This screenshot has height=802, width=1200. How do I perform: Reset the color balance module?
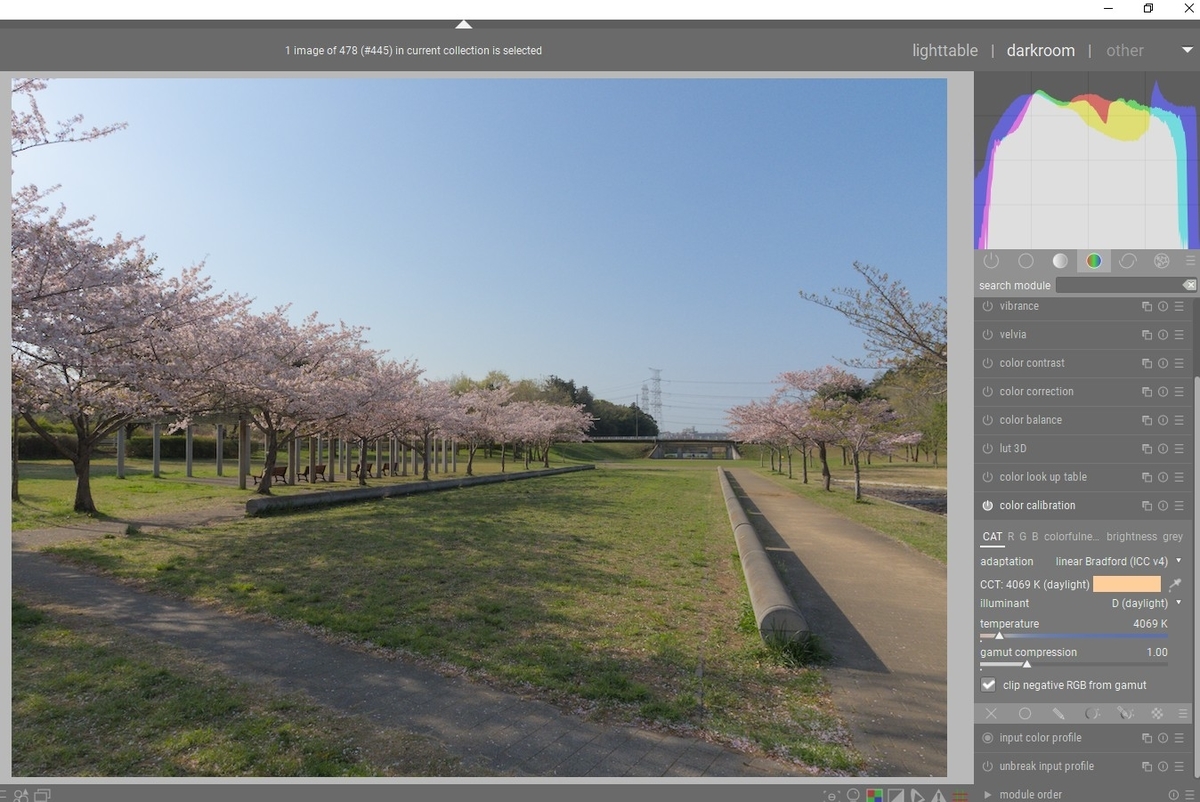[1163, 421]
